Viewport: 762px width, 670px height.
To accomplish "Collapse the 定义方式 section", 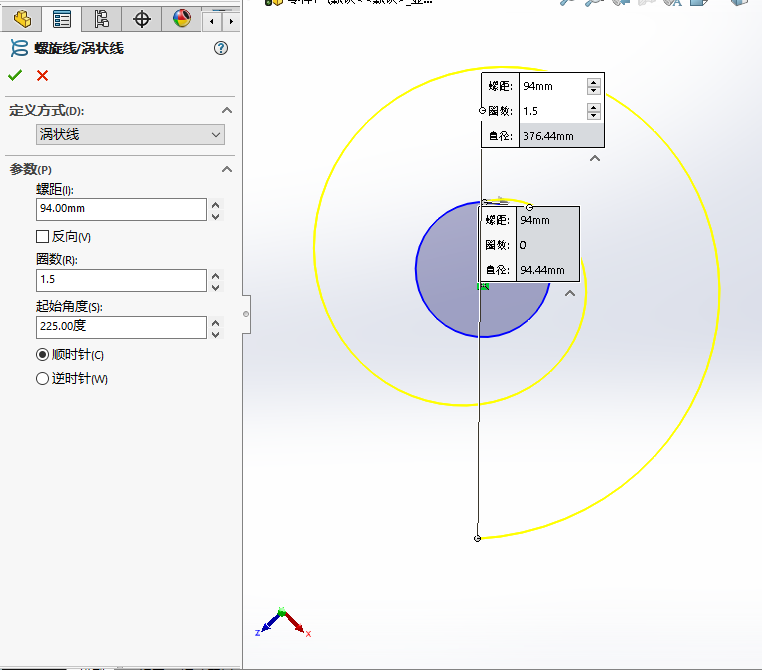I will tap(226, 111).
